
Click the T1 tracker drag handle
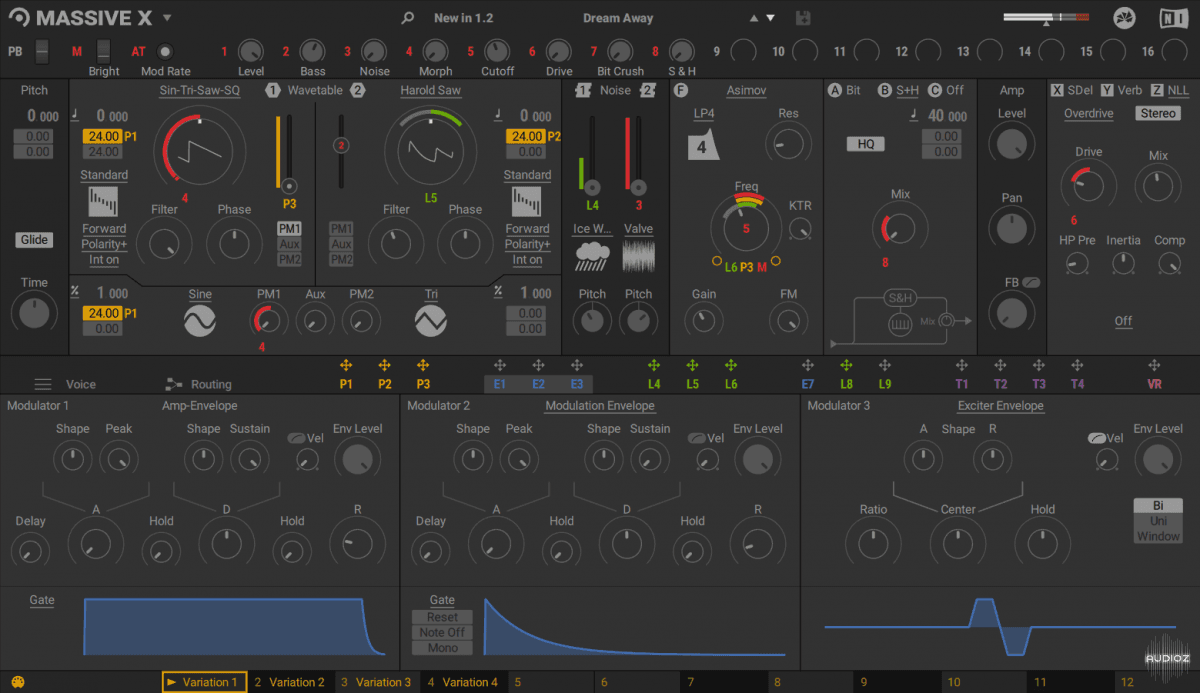[x=962, y=366]
